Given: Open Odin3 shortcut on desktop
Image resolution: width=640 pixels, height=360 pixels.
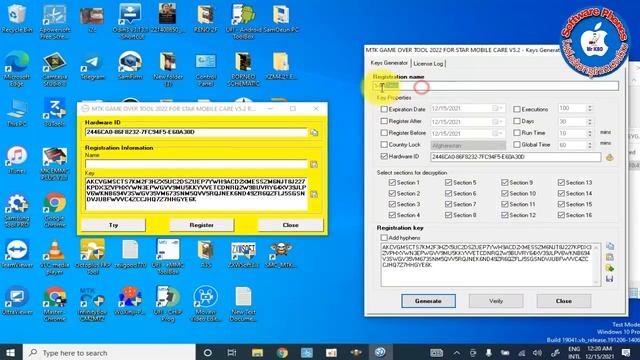Looking at the screenshot, I should (x=130, y=21).
